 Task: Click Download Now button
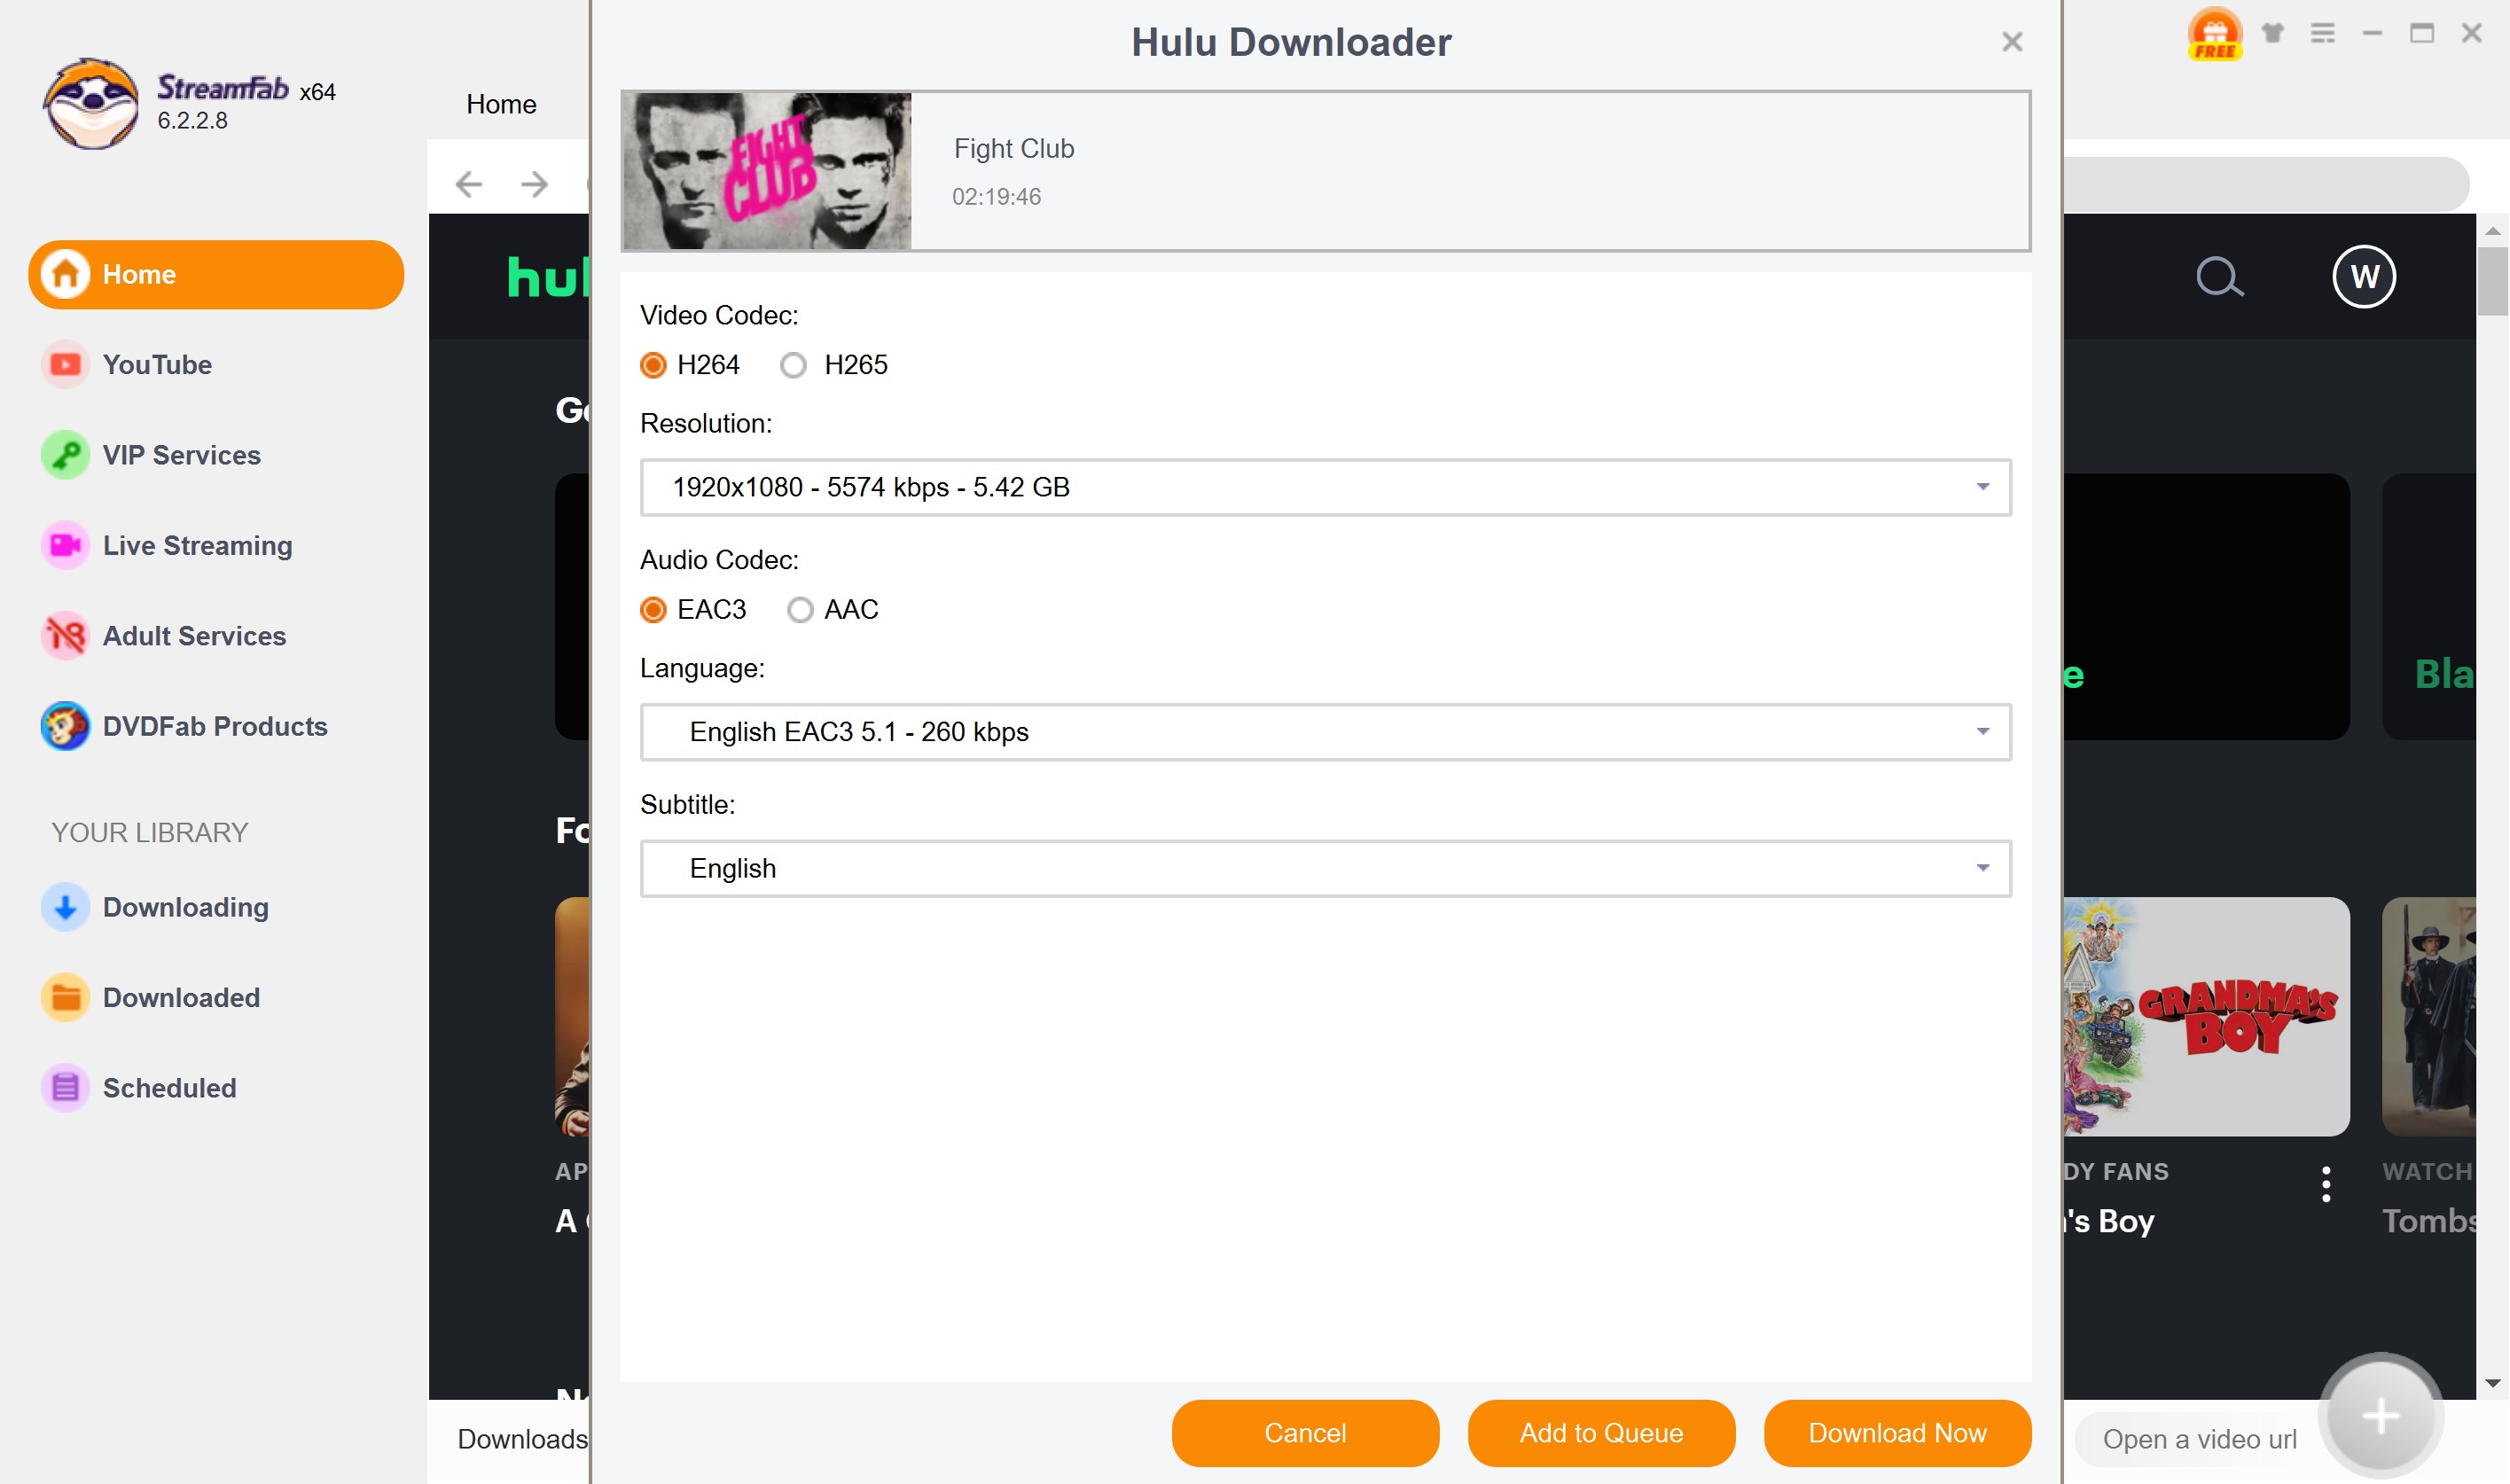pos(1897,1433)
